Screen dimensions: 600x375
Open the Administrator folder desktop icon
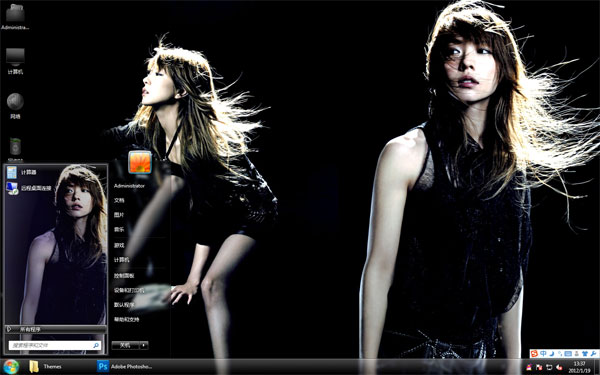15,16
